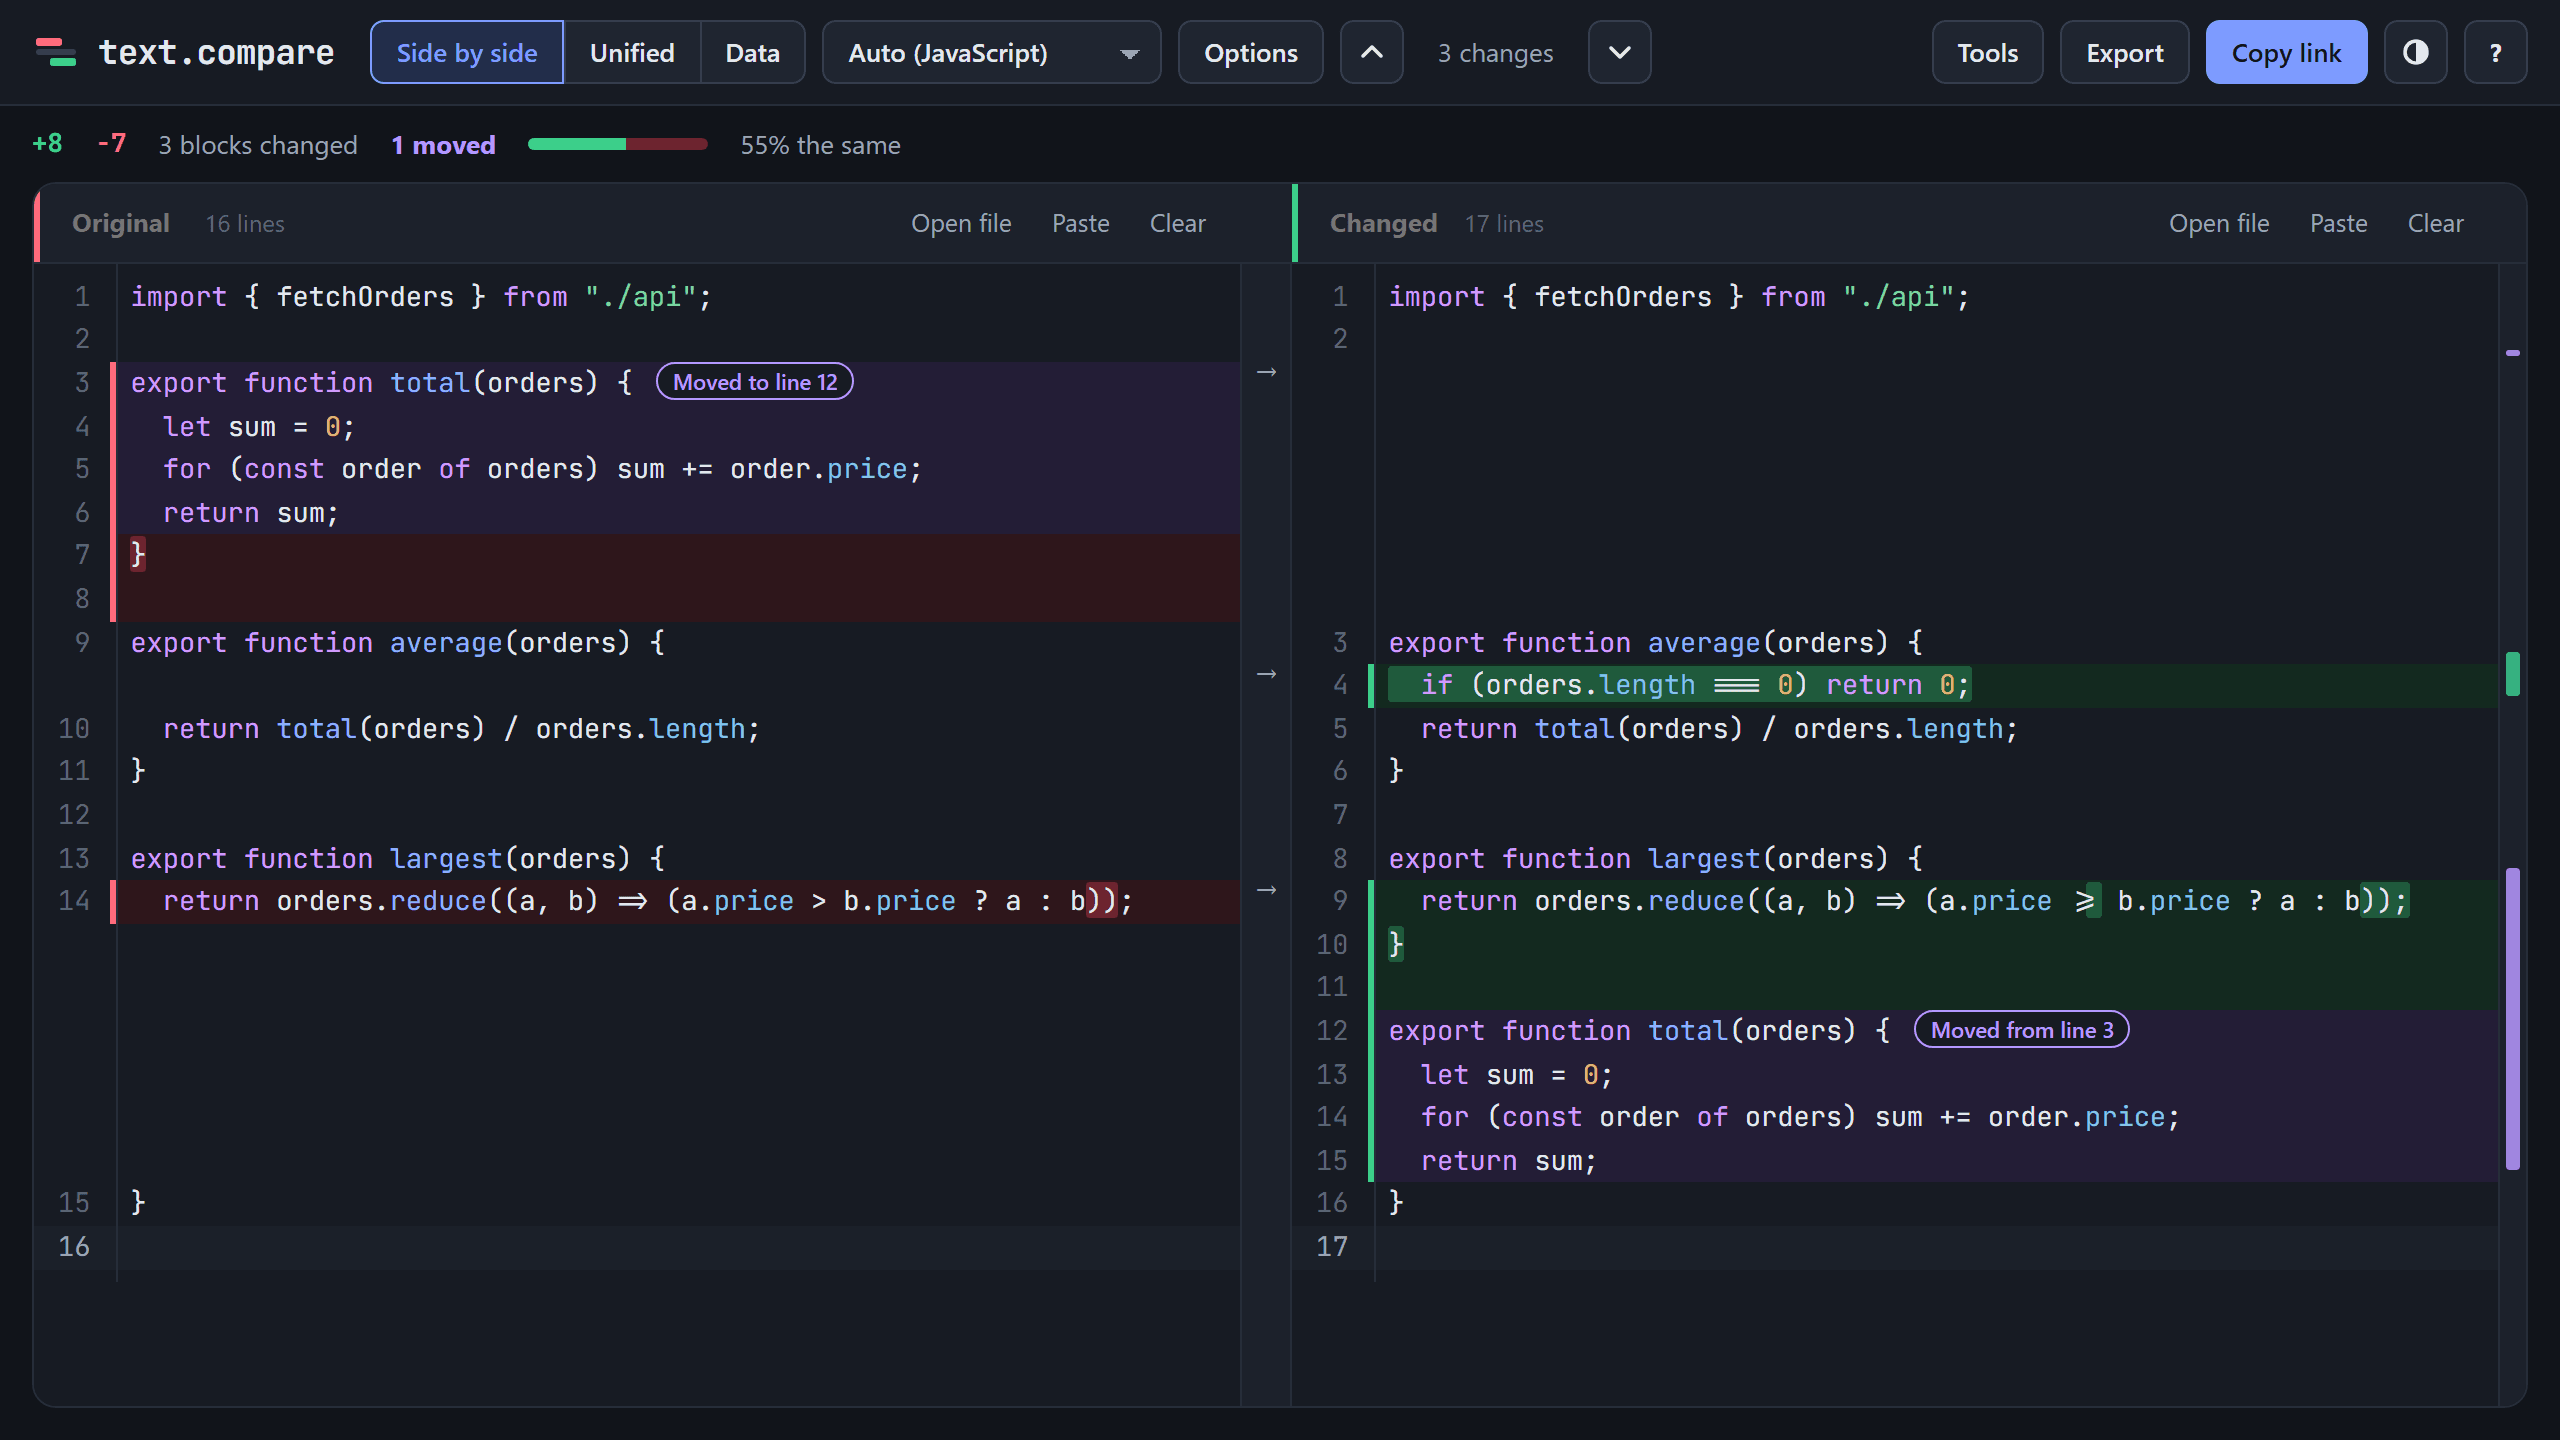Viewport: 2560px width, 1440px height.
Task: Click the merge arrow beside the reduce line
Action: click(x=1266, y=890)
